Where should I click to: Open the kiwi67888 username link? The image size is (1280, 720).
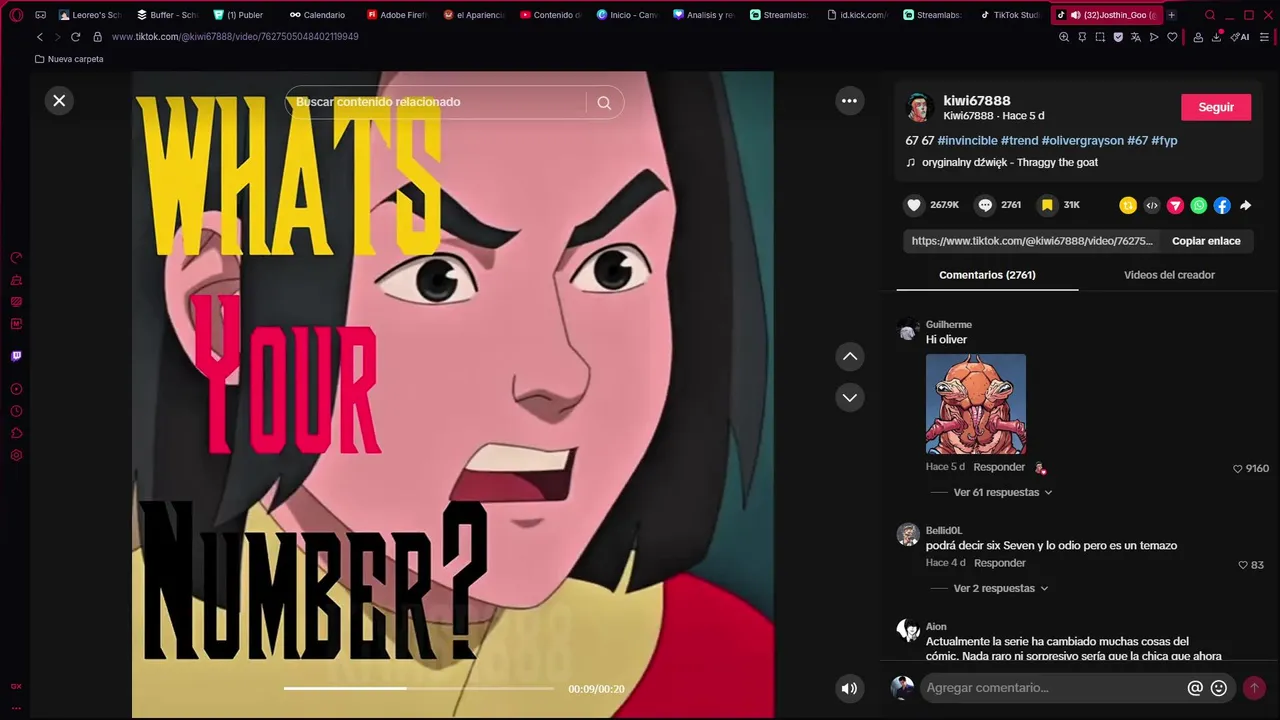(x=977, y=101)
